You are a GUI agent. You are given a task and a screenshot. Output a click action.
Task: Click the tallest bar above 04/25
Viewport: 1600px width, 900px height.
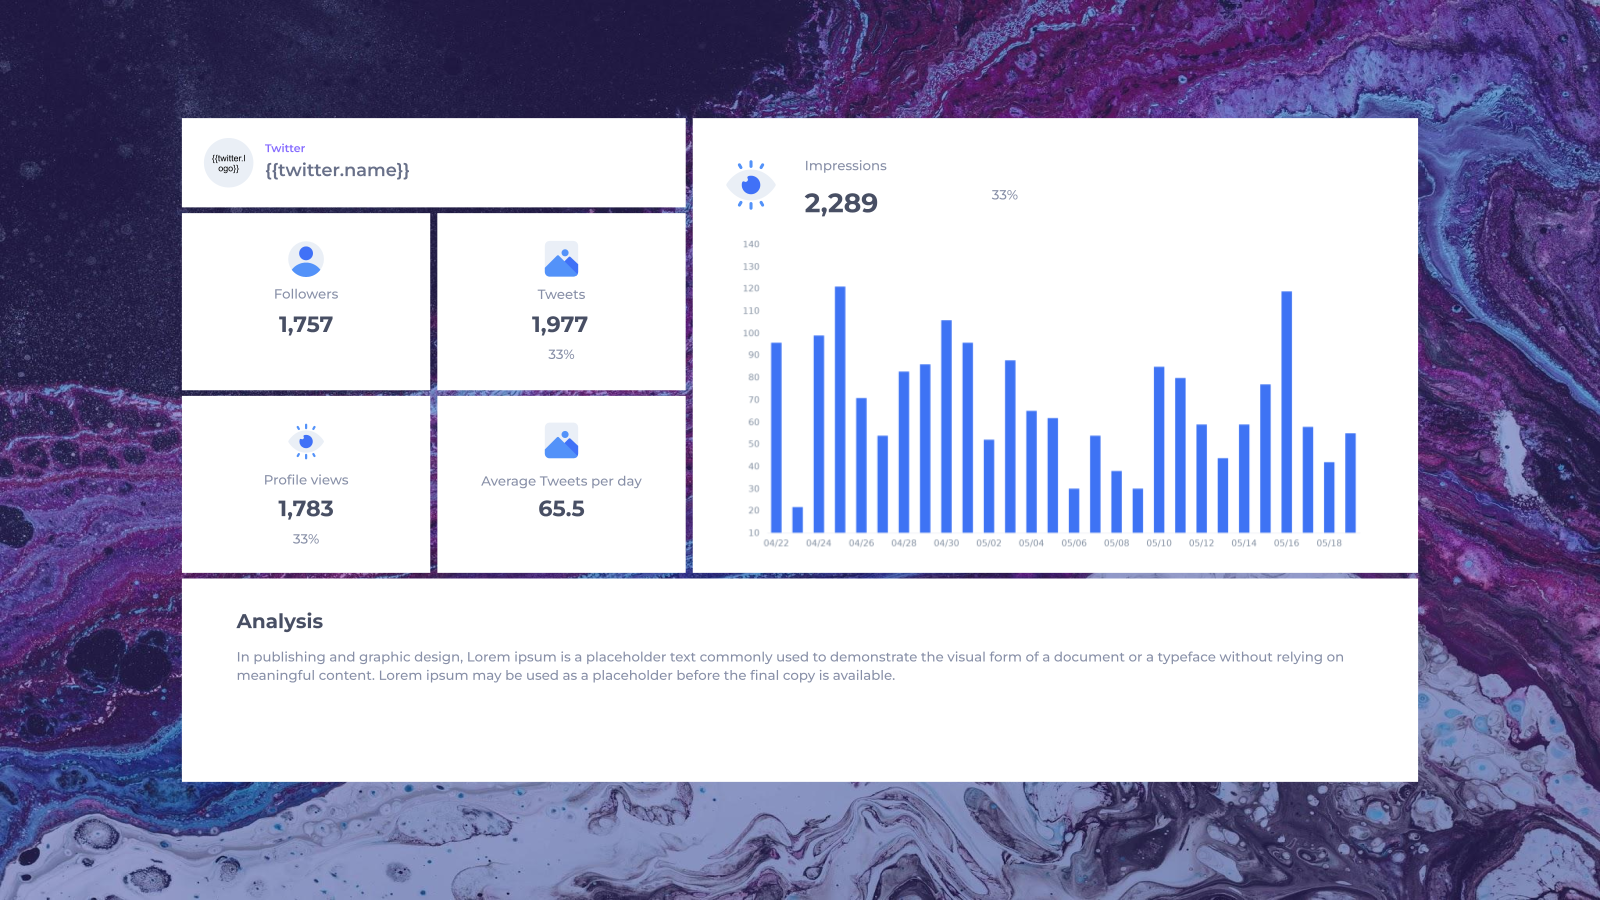click(x=840, y=409)
